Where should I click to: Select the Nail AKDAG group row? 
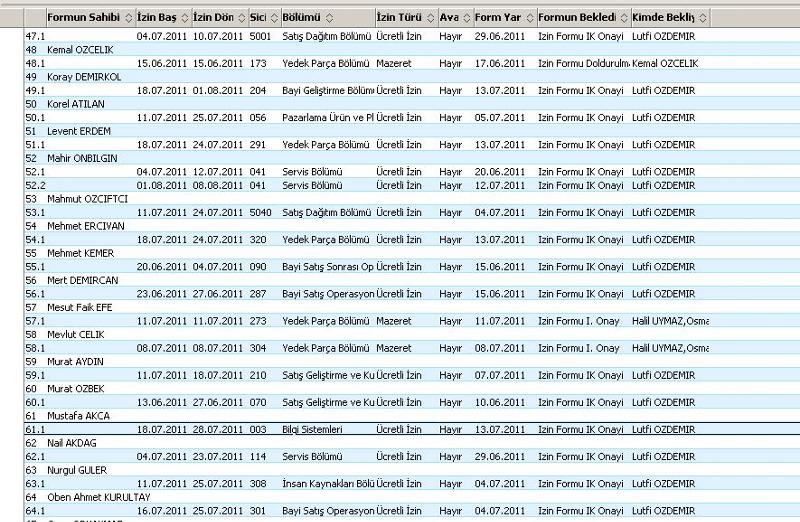(412, 443)
